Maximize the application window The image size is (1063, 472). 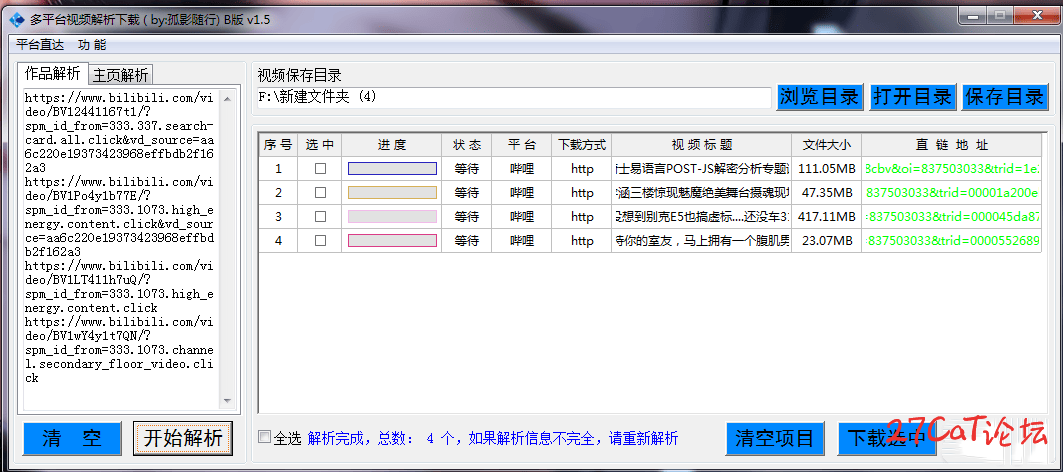[x=999, y=14]
